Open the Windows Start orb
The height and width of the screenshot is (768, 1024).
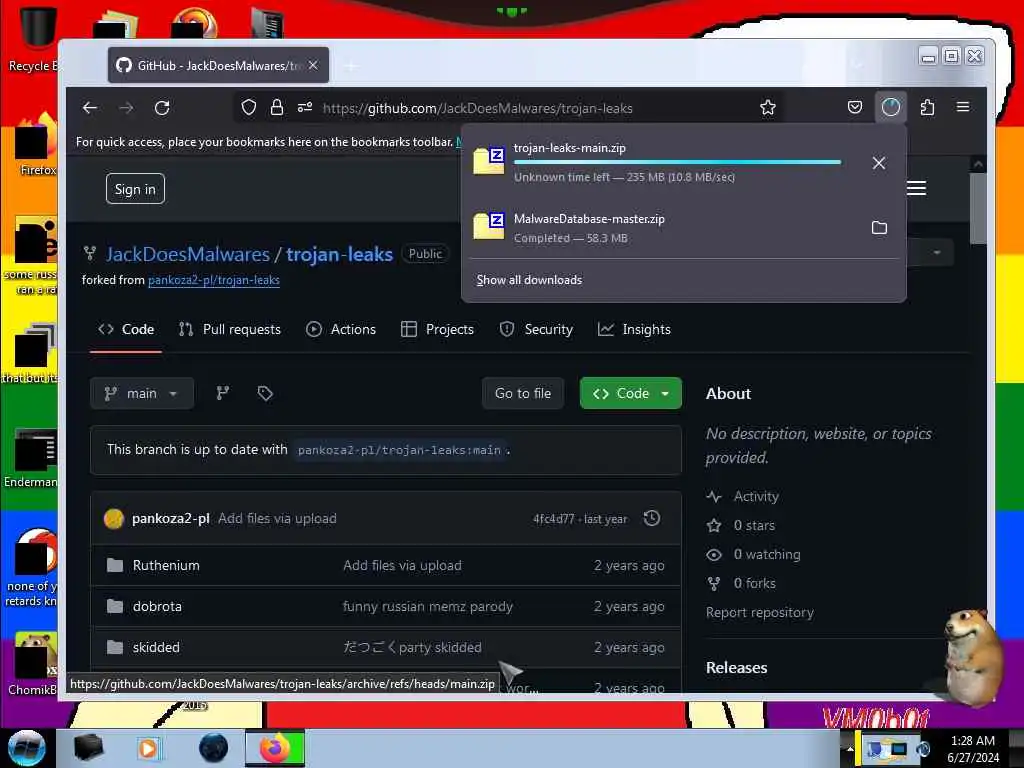tap(27, 748)
